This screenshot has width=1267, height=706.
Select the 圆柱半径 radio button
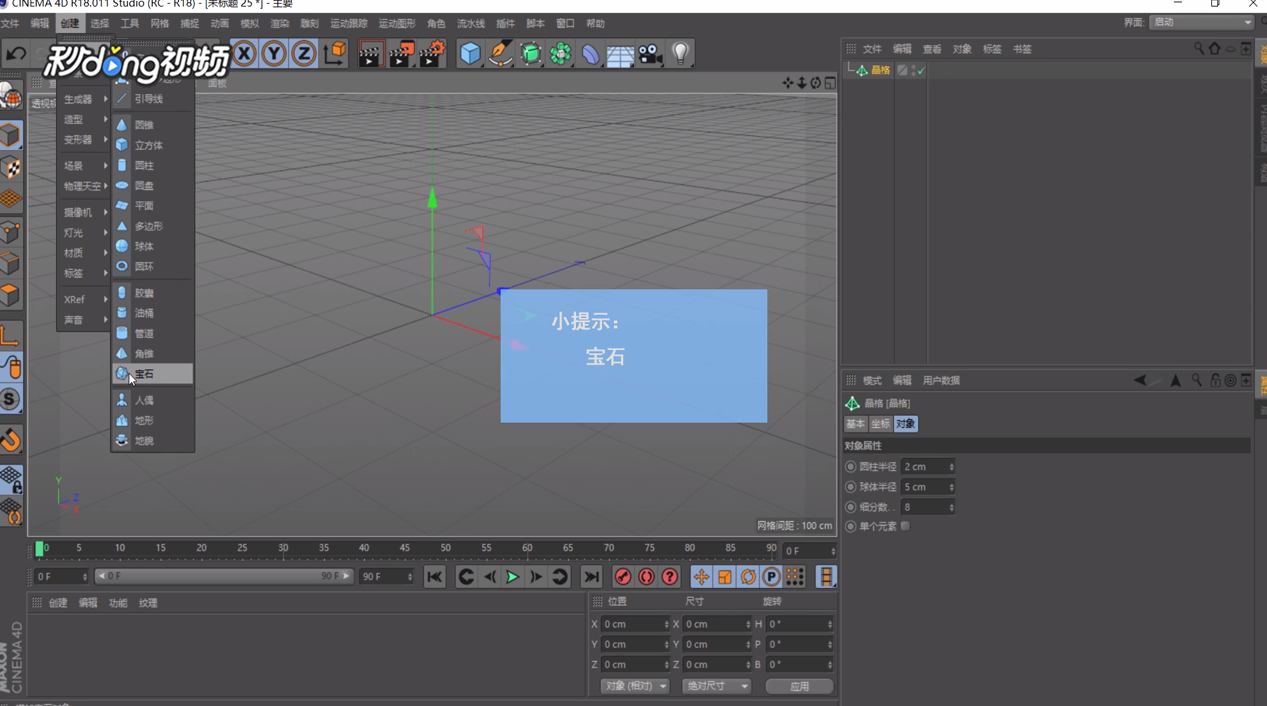tap(851, 467)
